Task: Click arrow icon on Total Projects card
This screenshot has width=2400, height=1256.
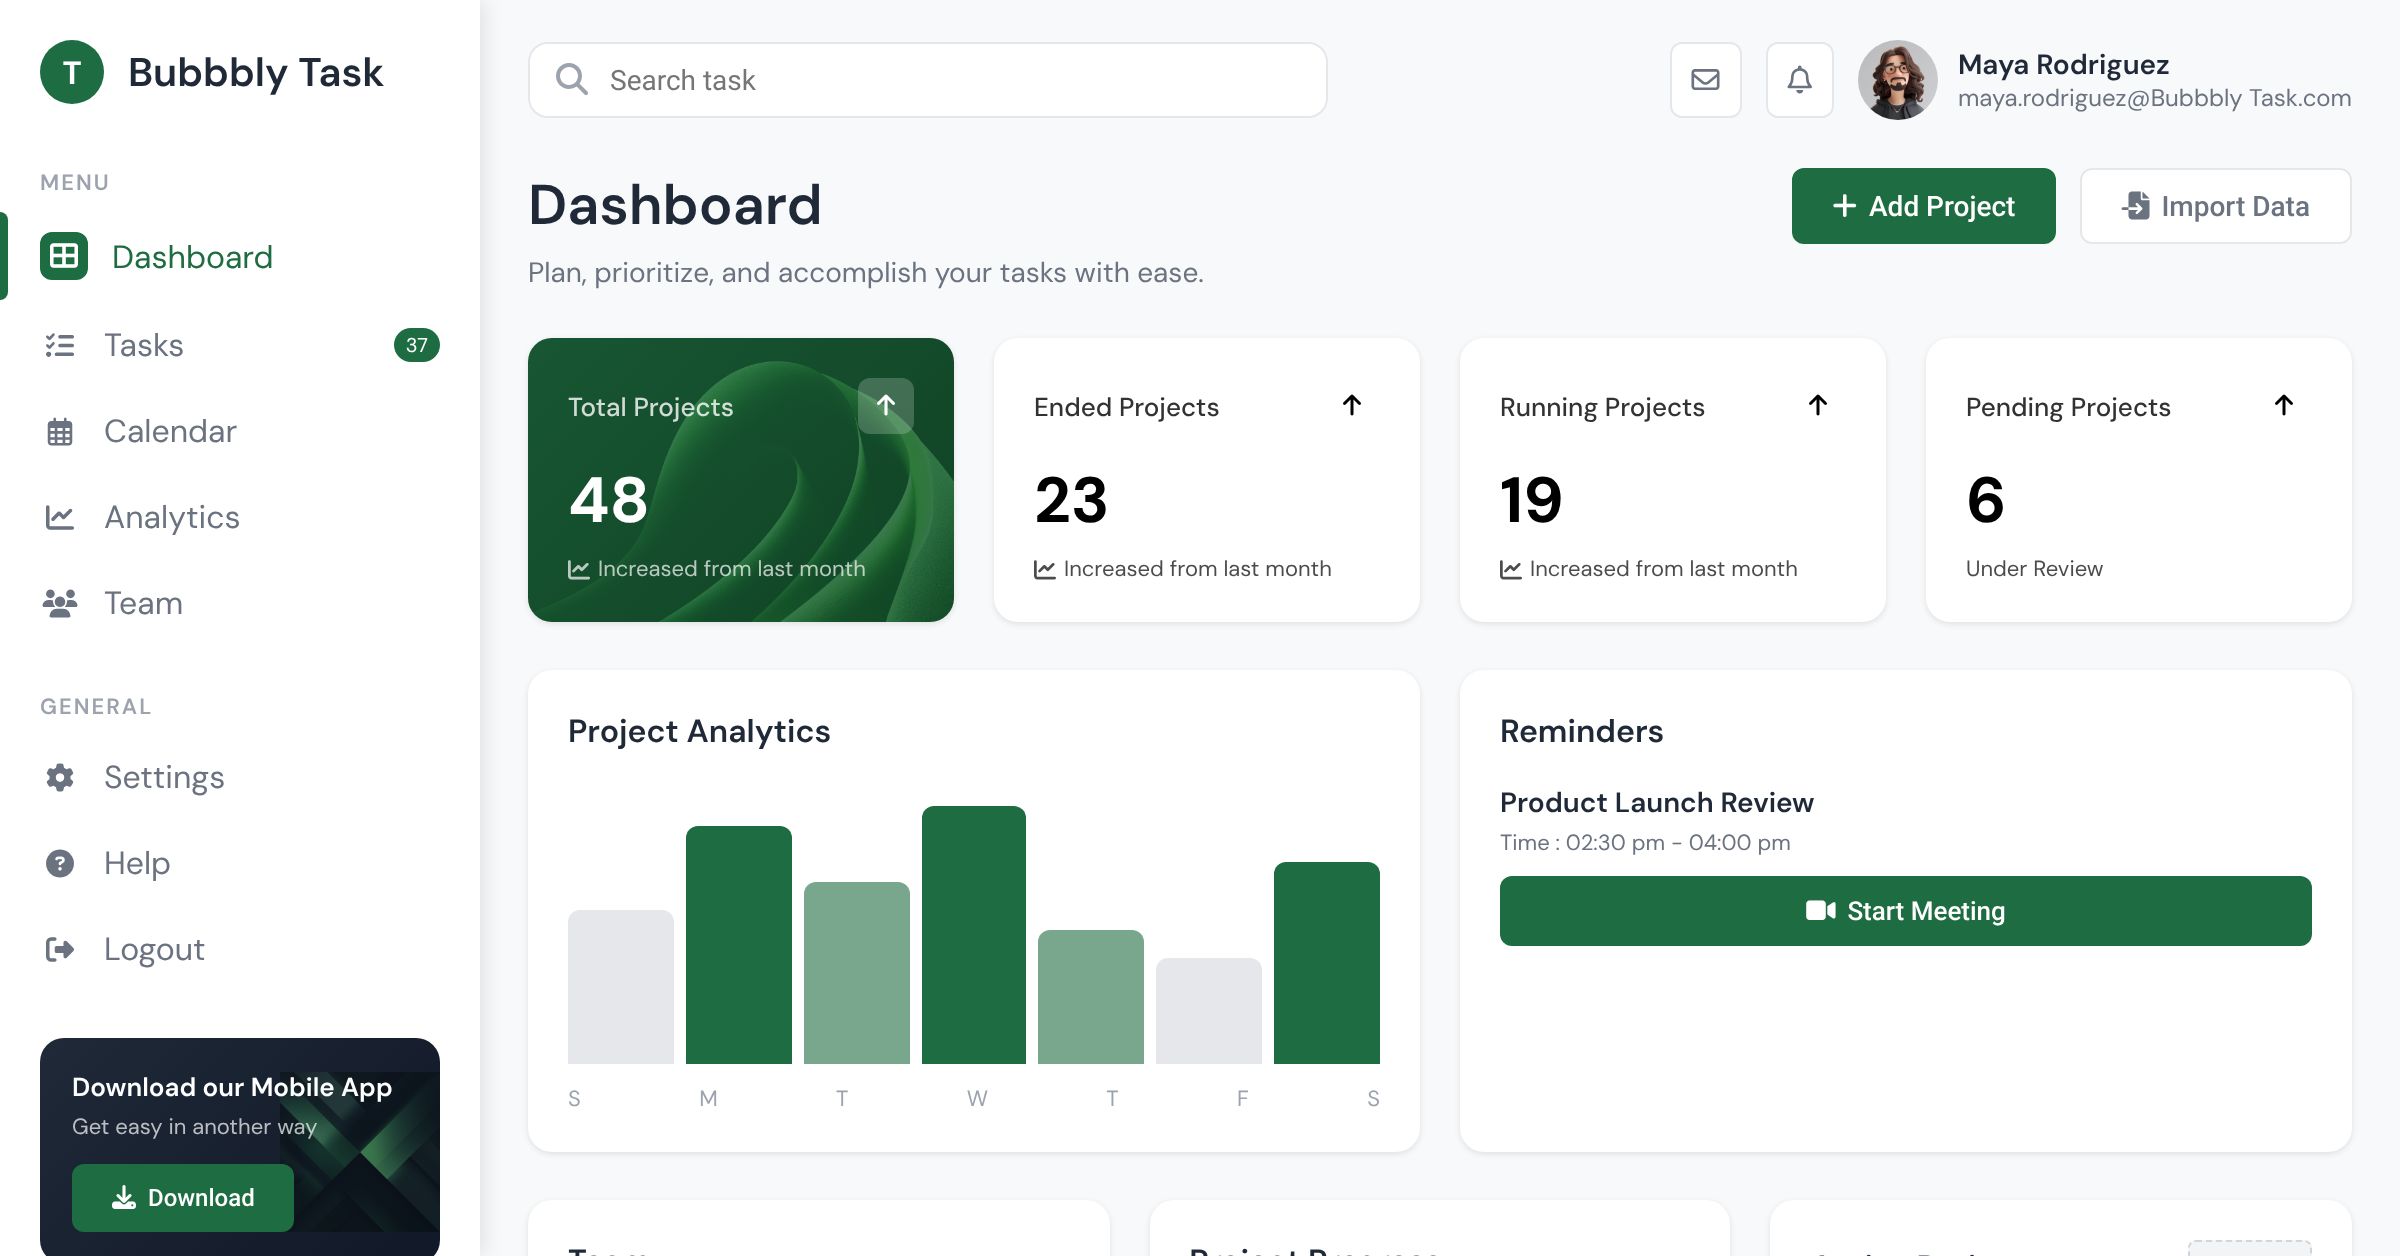Action: (x=885, y=405)
